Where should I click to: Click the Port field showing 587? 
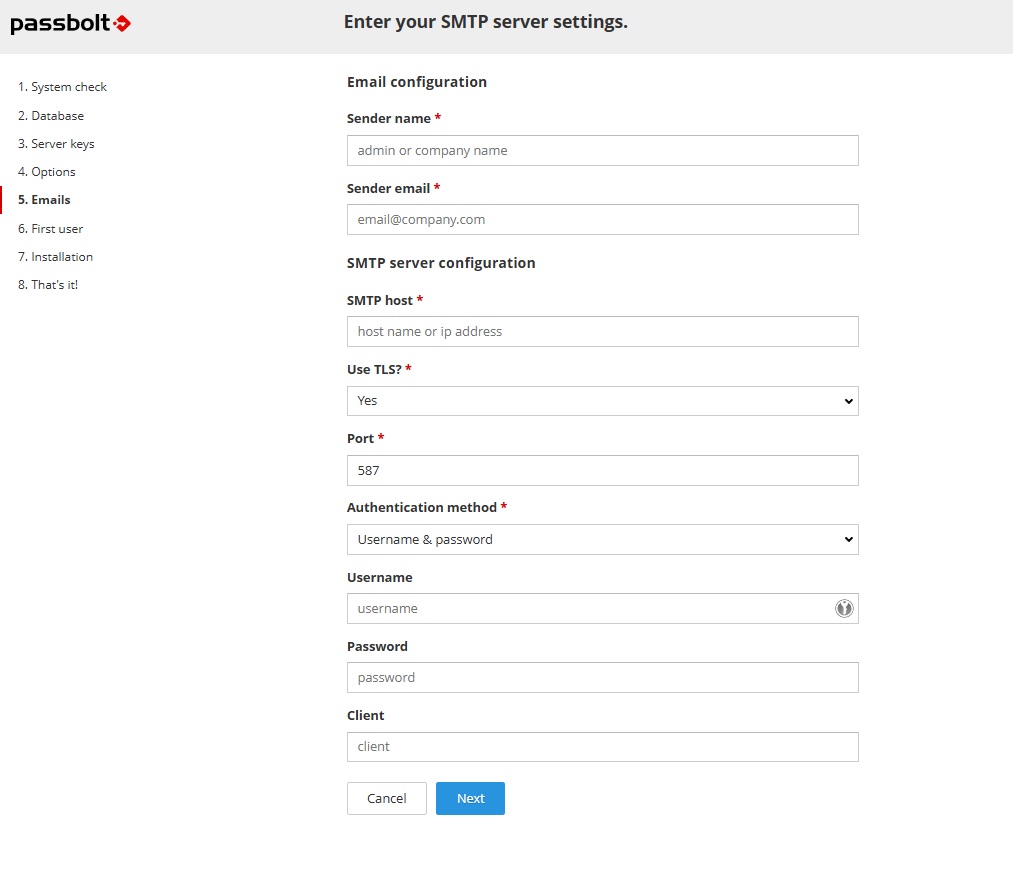click(602, 470)
